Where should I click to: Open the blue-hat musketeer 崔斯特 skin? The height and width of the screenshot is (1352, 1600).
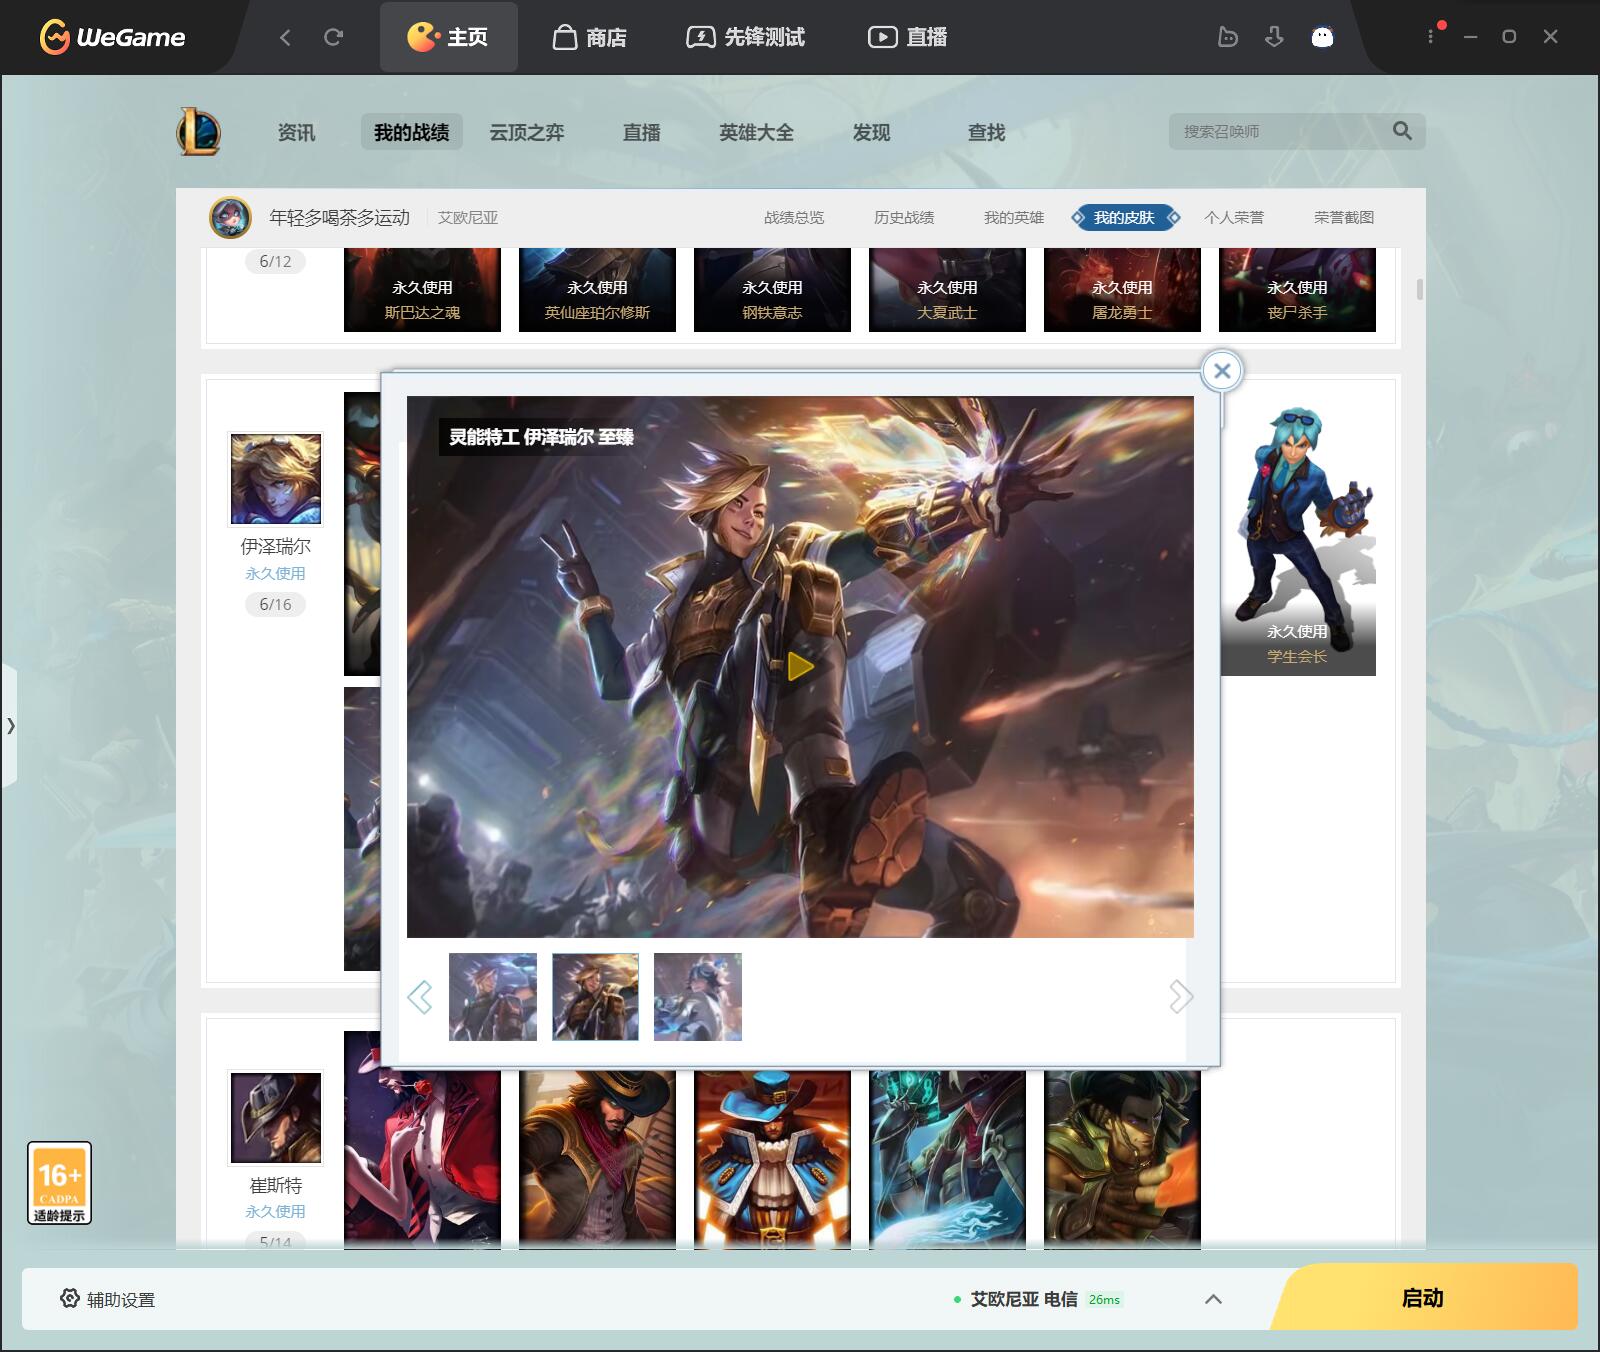772,1158
